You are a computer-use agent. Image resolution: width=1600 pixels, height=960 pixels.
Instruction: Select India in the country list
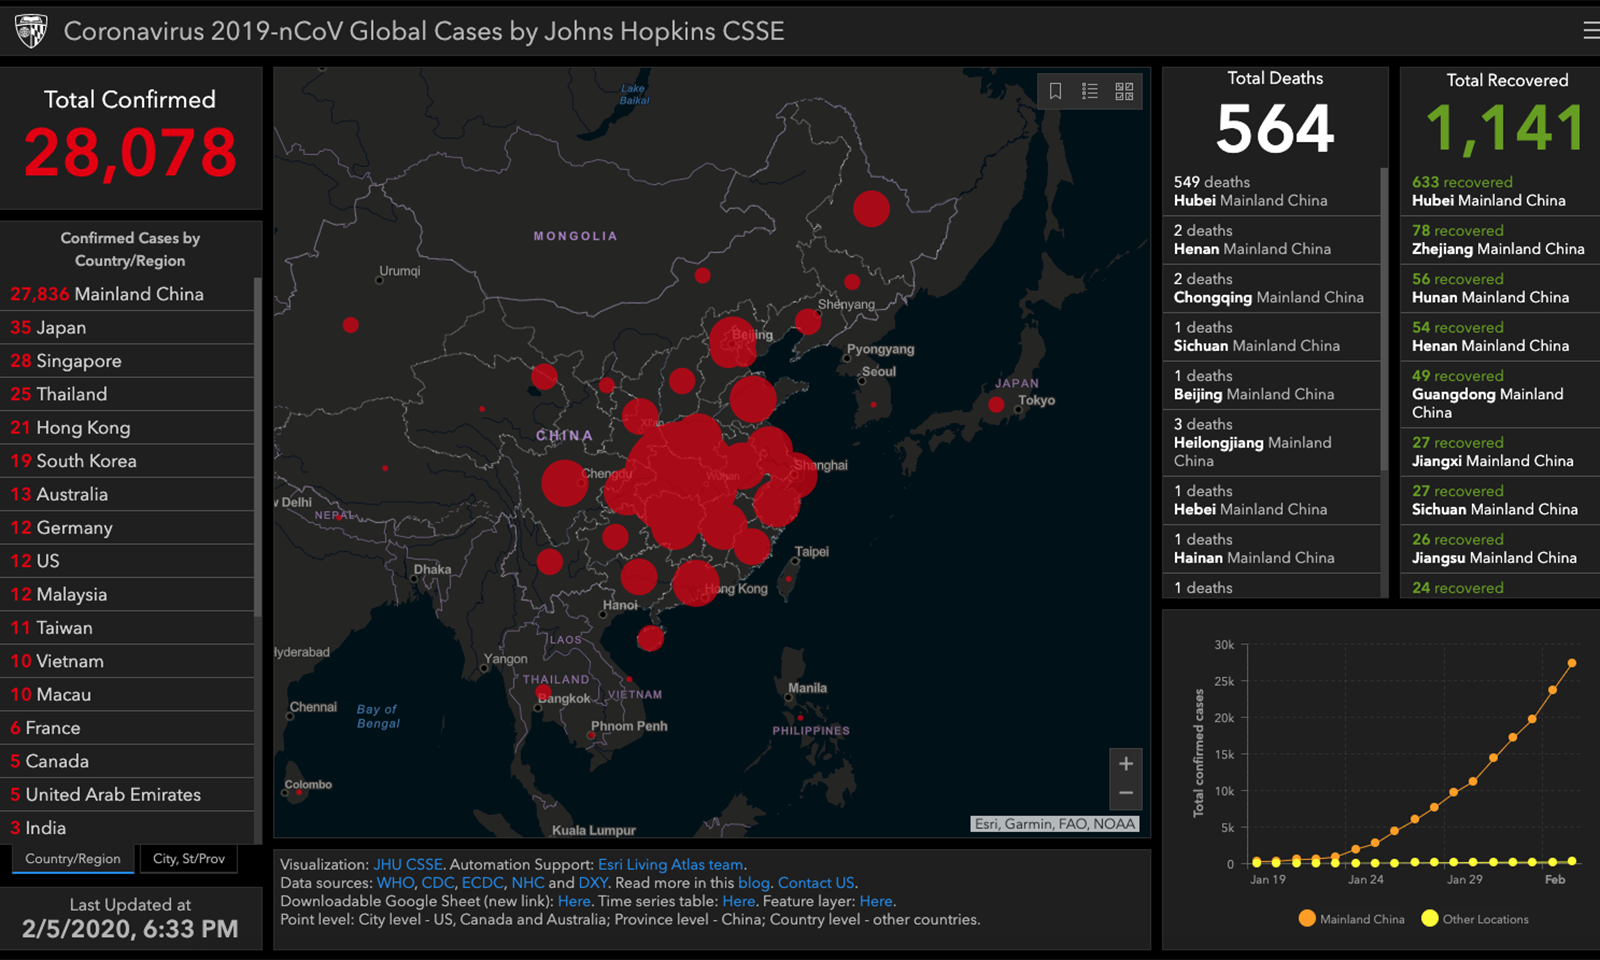coord(127,828)
